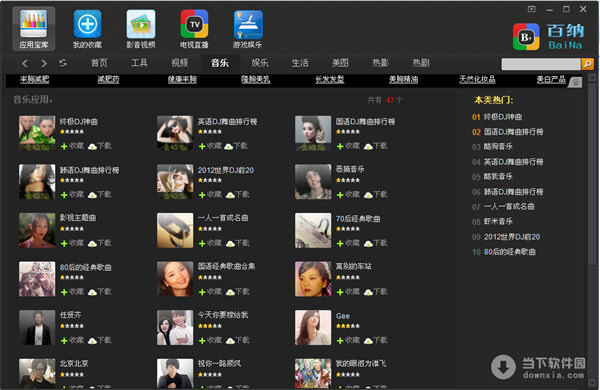Click cloud download icon for 国语DJ舞曲排行榜
This screenshot has width=600, height=390.
tap(368, 147)
